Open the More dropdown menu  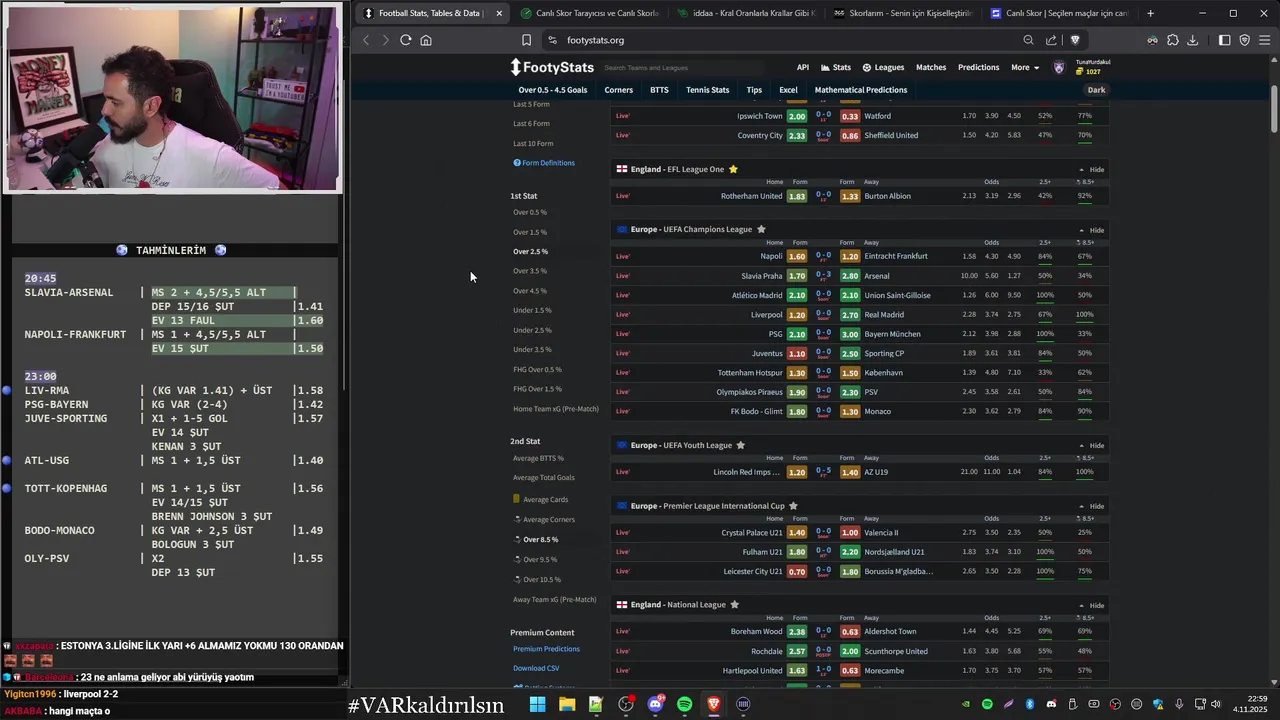pyautogui.click(x=1025, y=68)
